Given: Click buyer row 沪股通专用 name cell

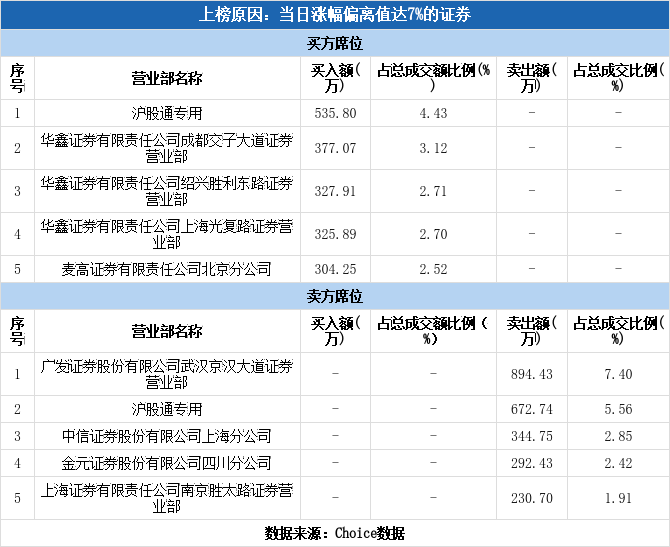Looking at the screenshot, I should (167, 113).
